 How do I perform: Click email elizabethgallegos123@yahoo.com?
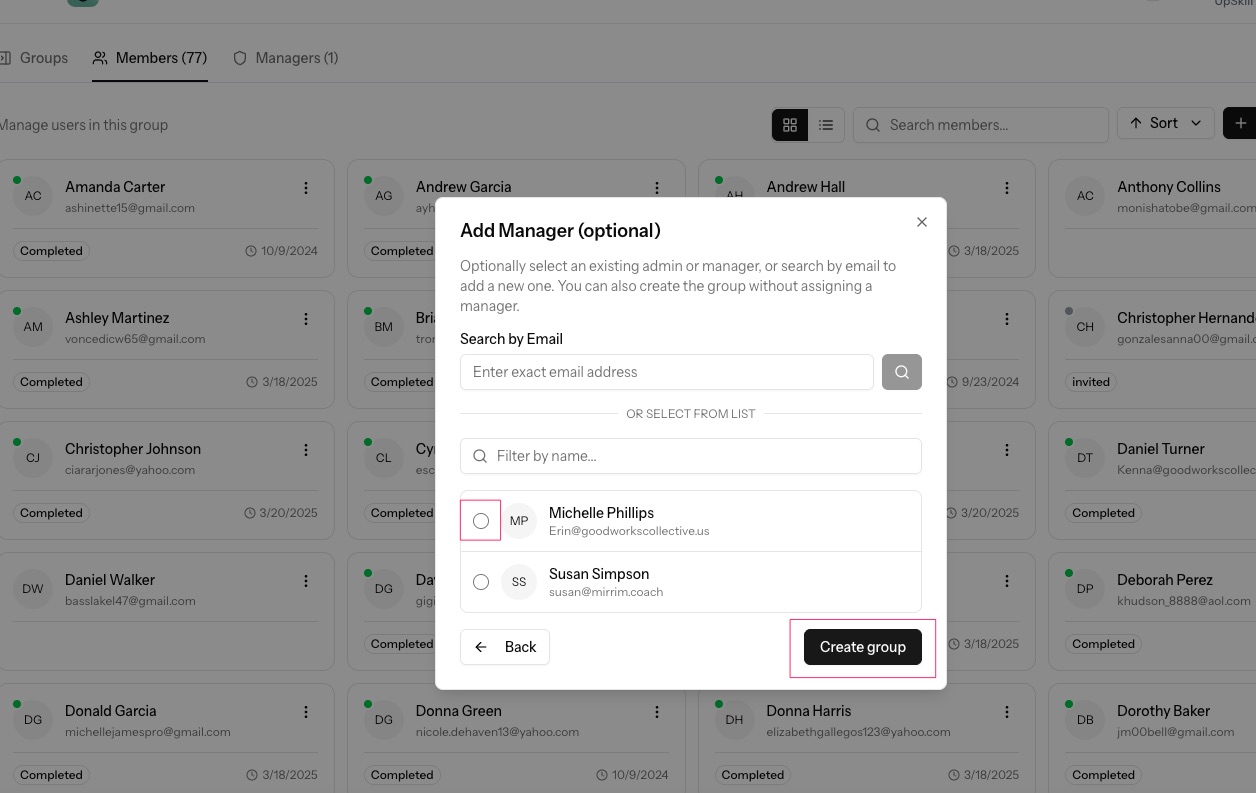tap(859, 732)
